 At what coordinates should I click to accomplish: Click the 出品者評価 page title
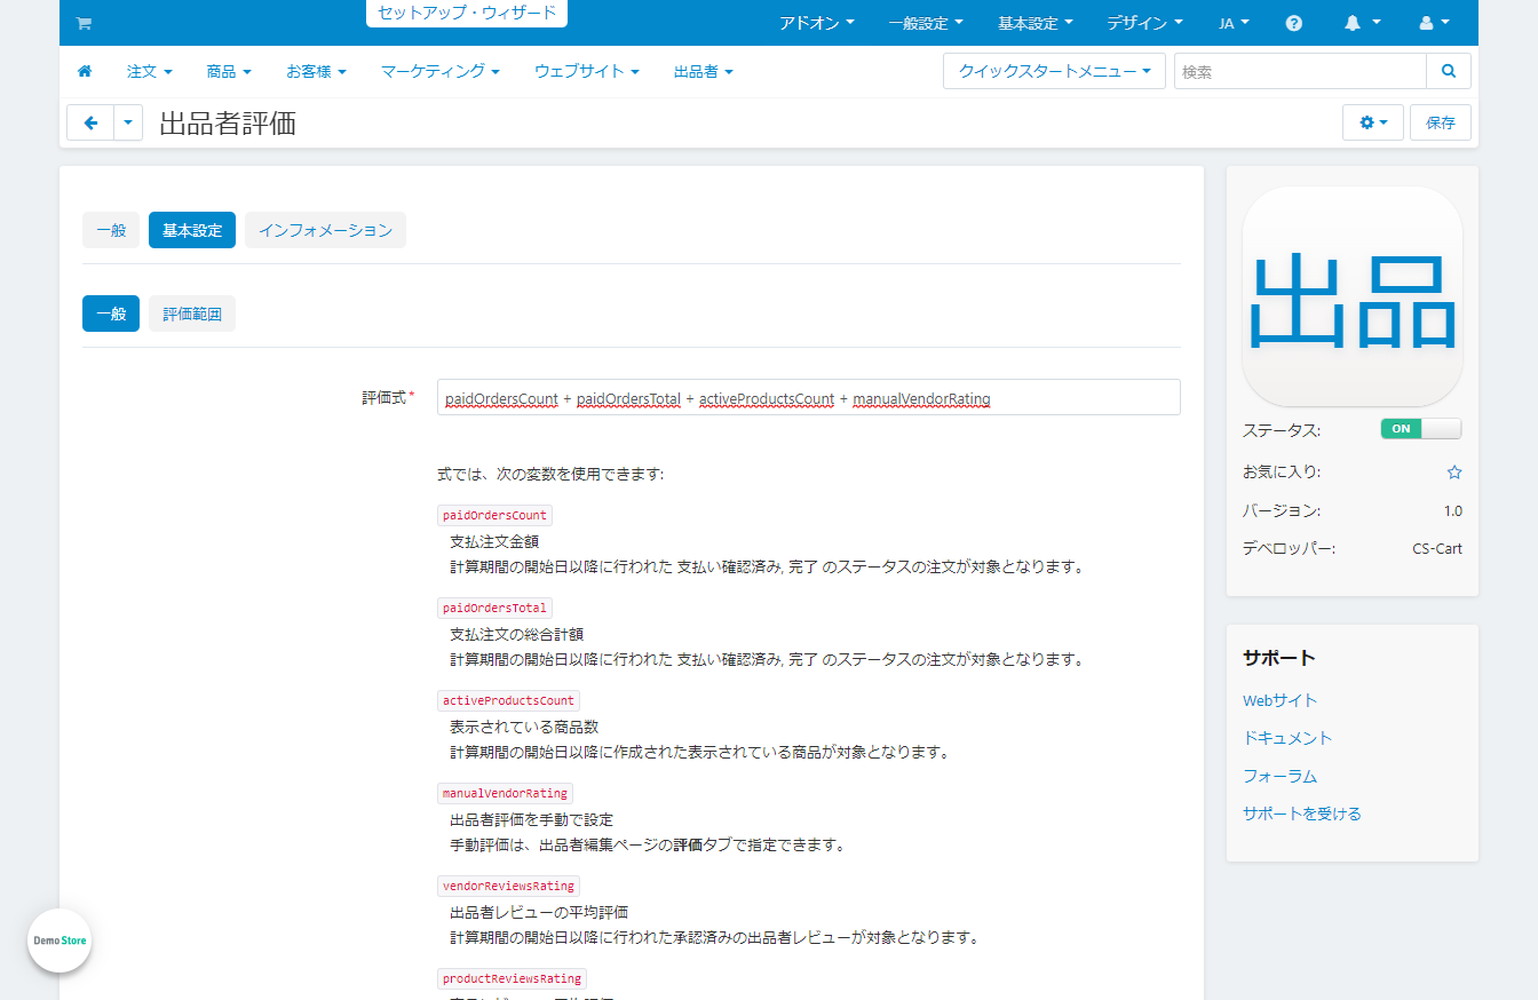click(227, 123)
